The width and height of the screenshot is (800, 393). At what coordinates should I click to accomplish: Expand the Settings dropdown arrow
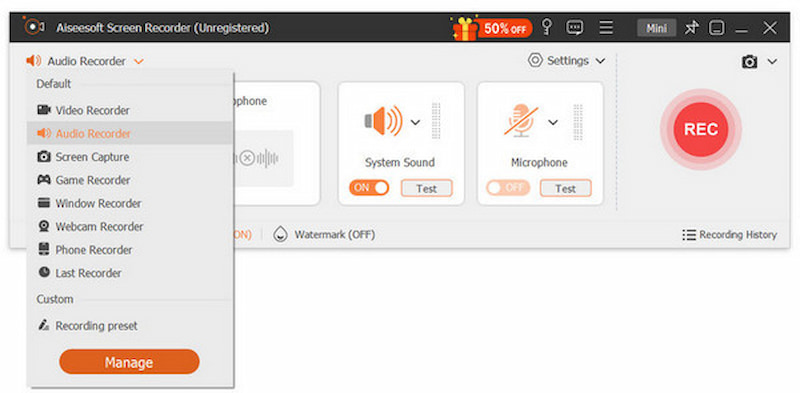601,61
